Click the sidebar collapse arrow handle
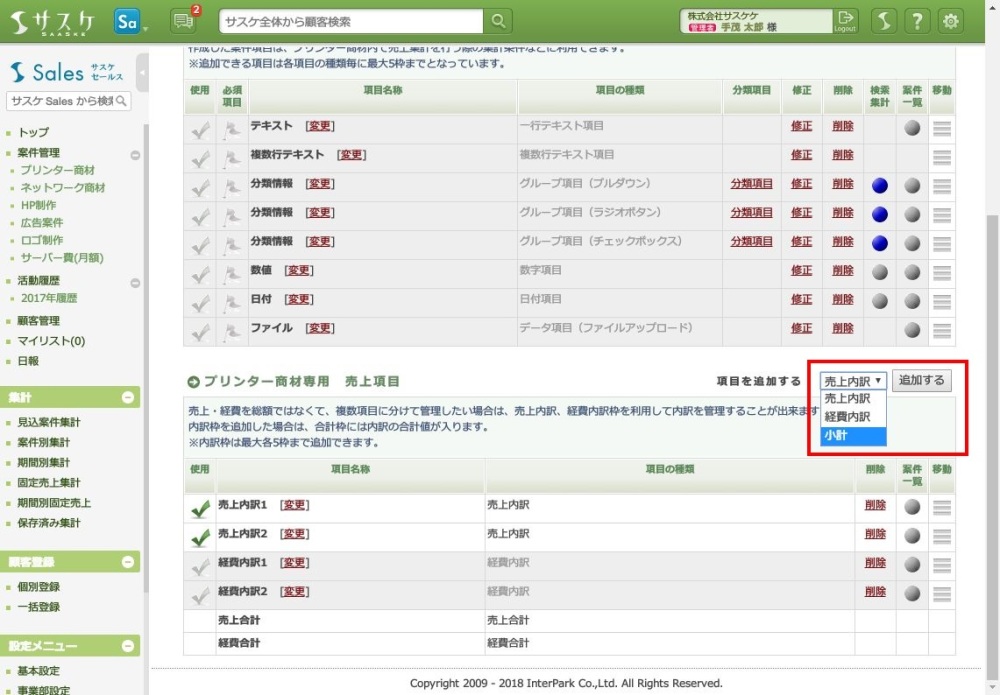The height and width of the screenshot is (695, 1000). tap(143, 73)
